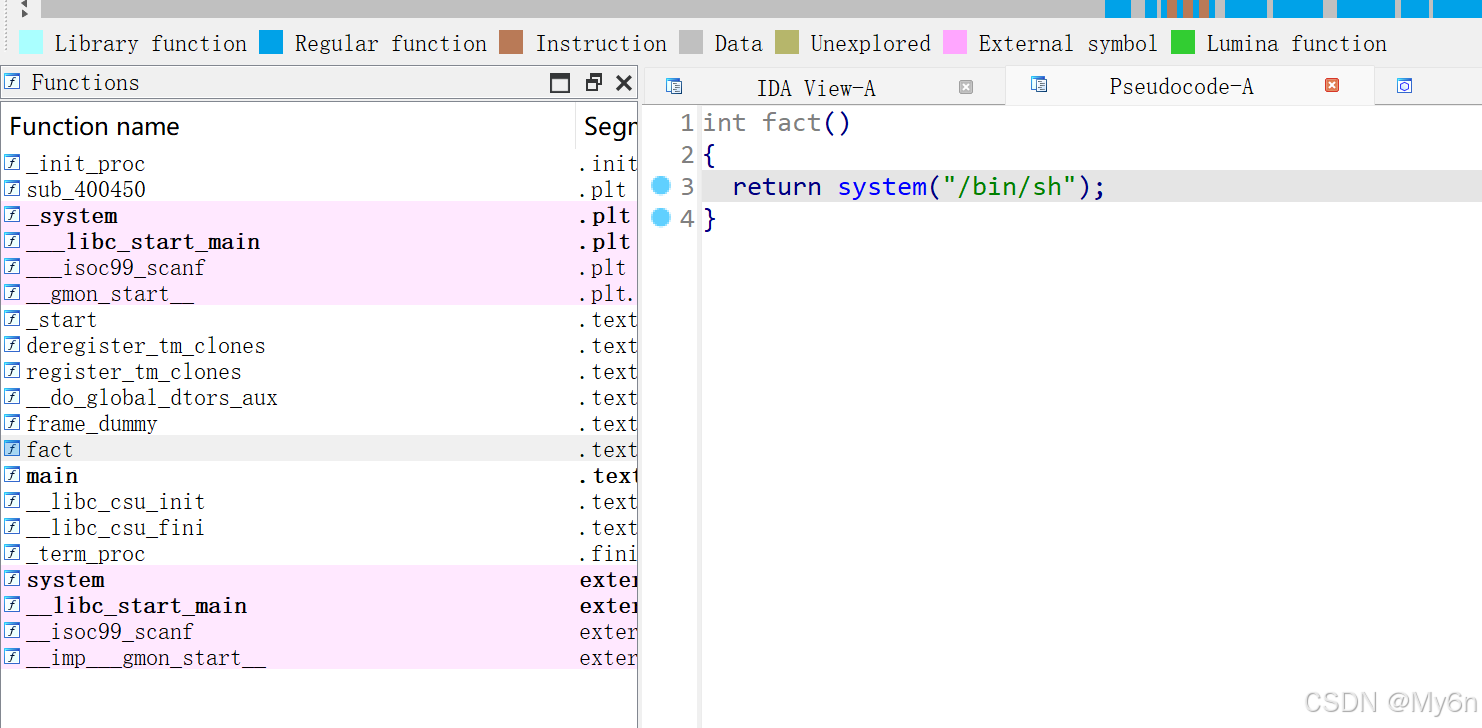Click function icon beside _start
This screenshot has width=1482, height=728.
12,319
